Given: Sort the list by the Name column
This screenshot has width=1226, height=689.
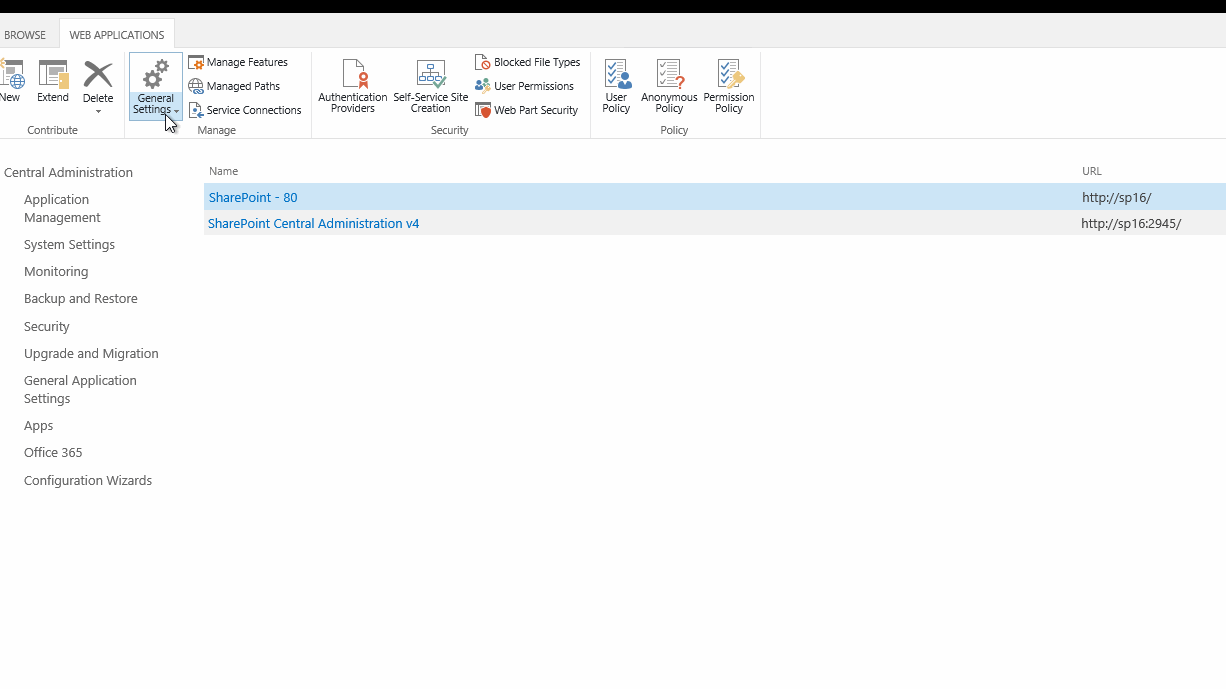Looking at the screenshot, I should pyautogui.click(x=223, y=171).
